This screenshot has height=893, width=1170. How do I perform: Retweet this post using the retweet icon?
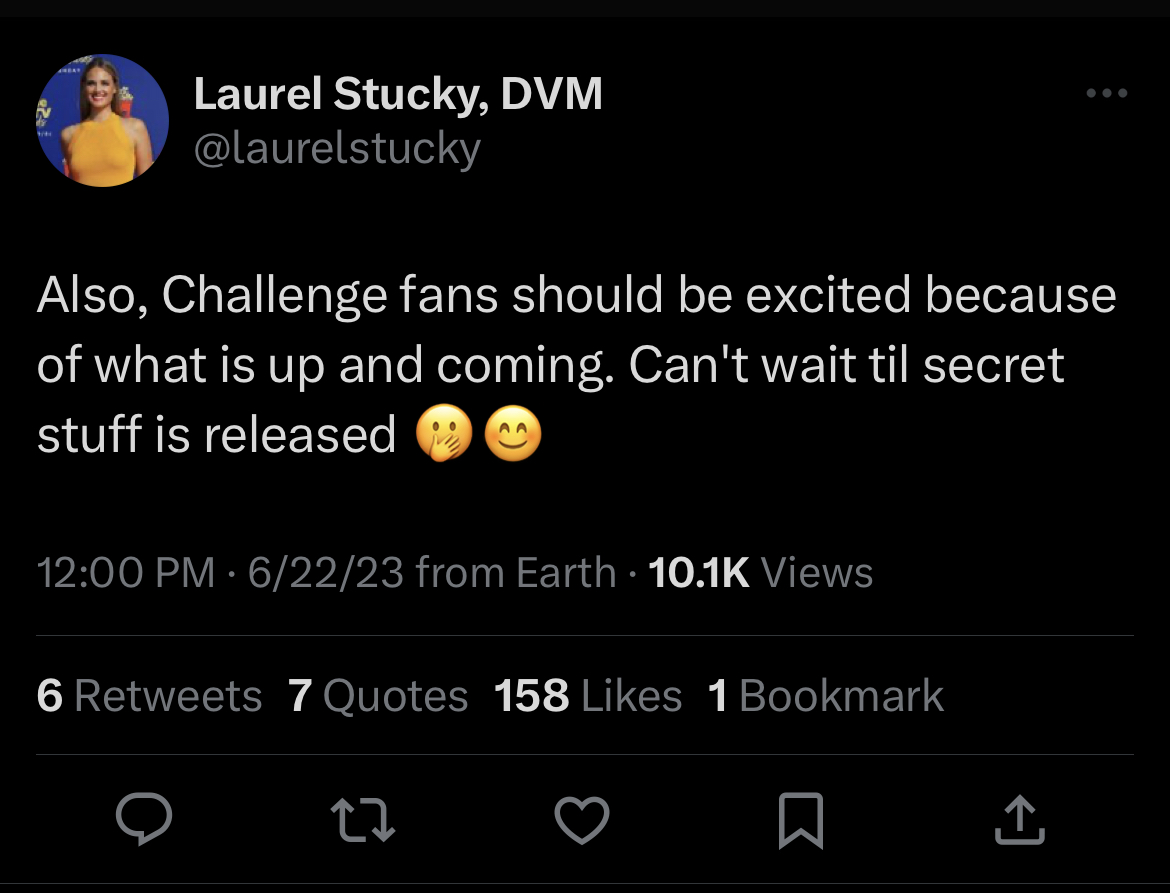(363, 820)
